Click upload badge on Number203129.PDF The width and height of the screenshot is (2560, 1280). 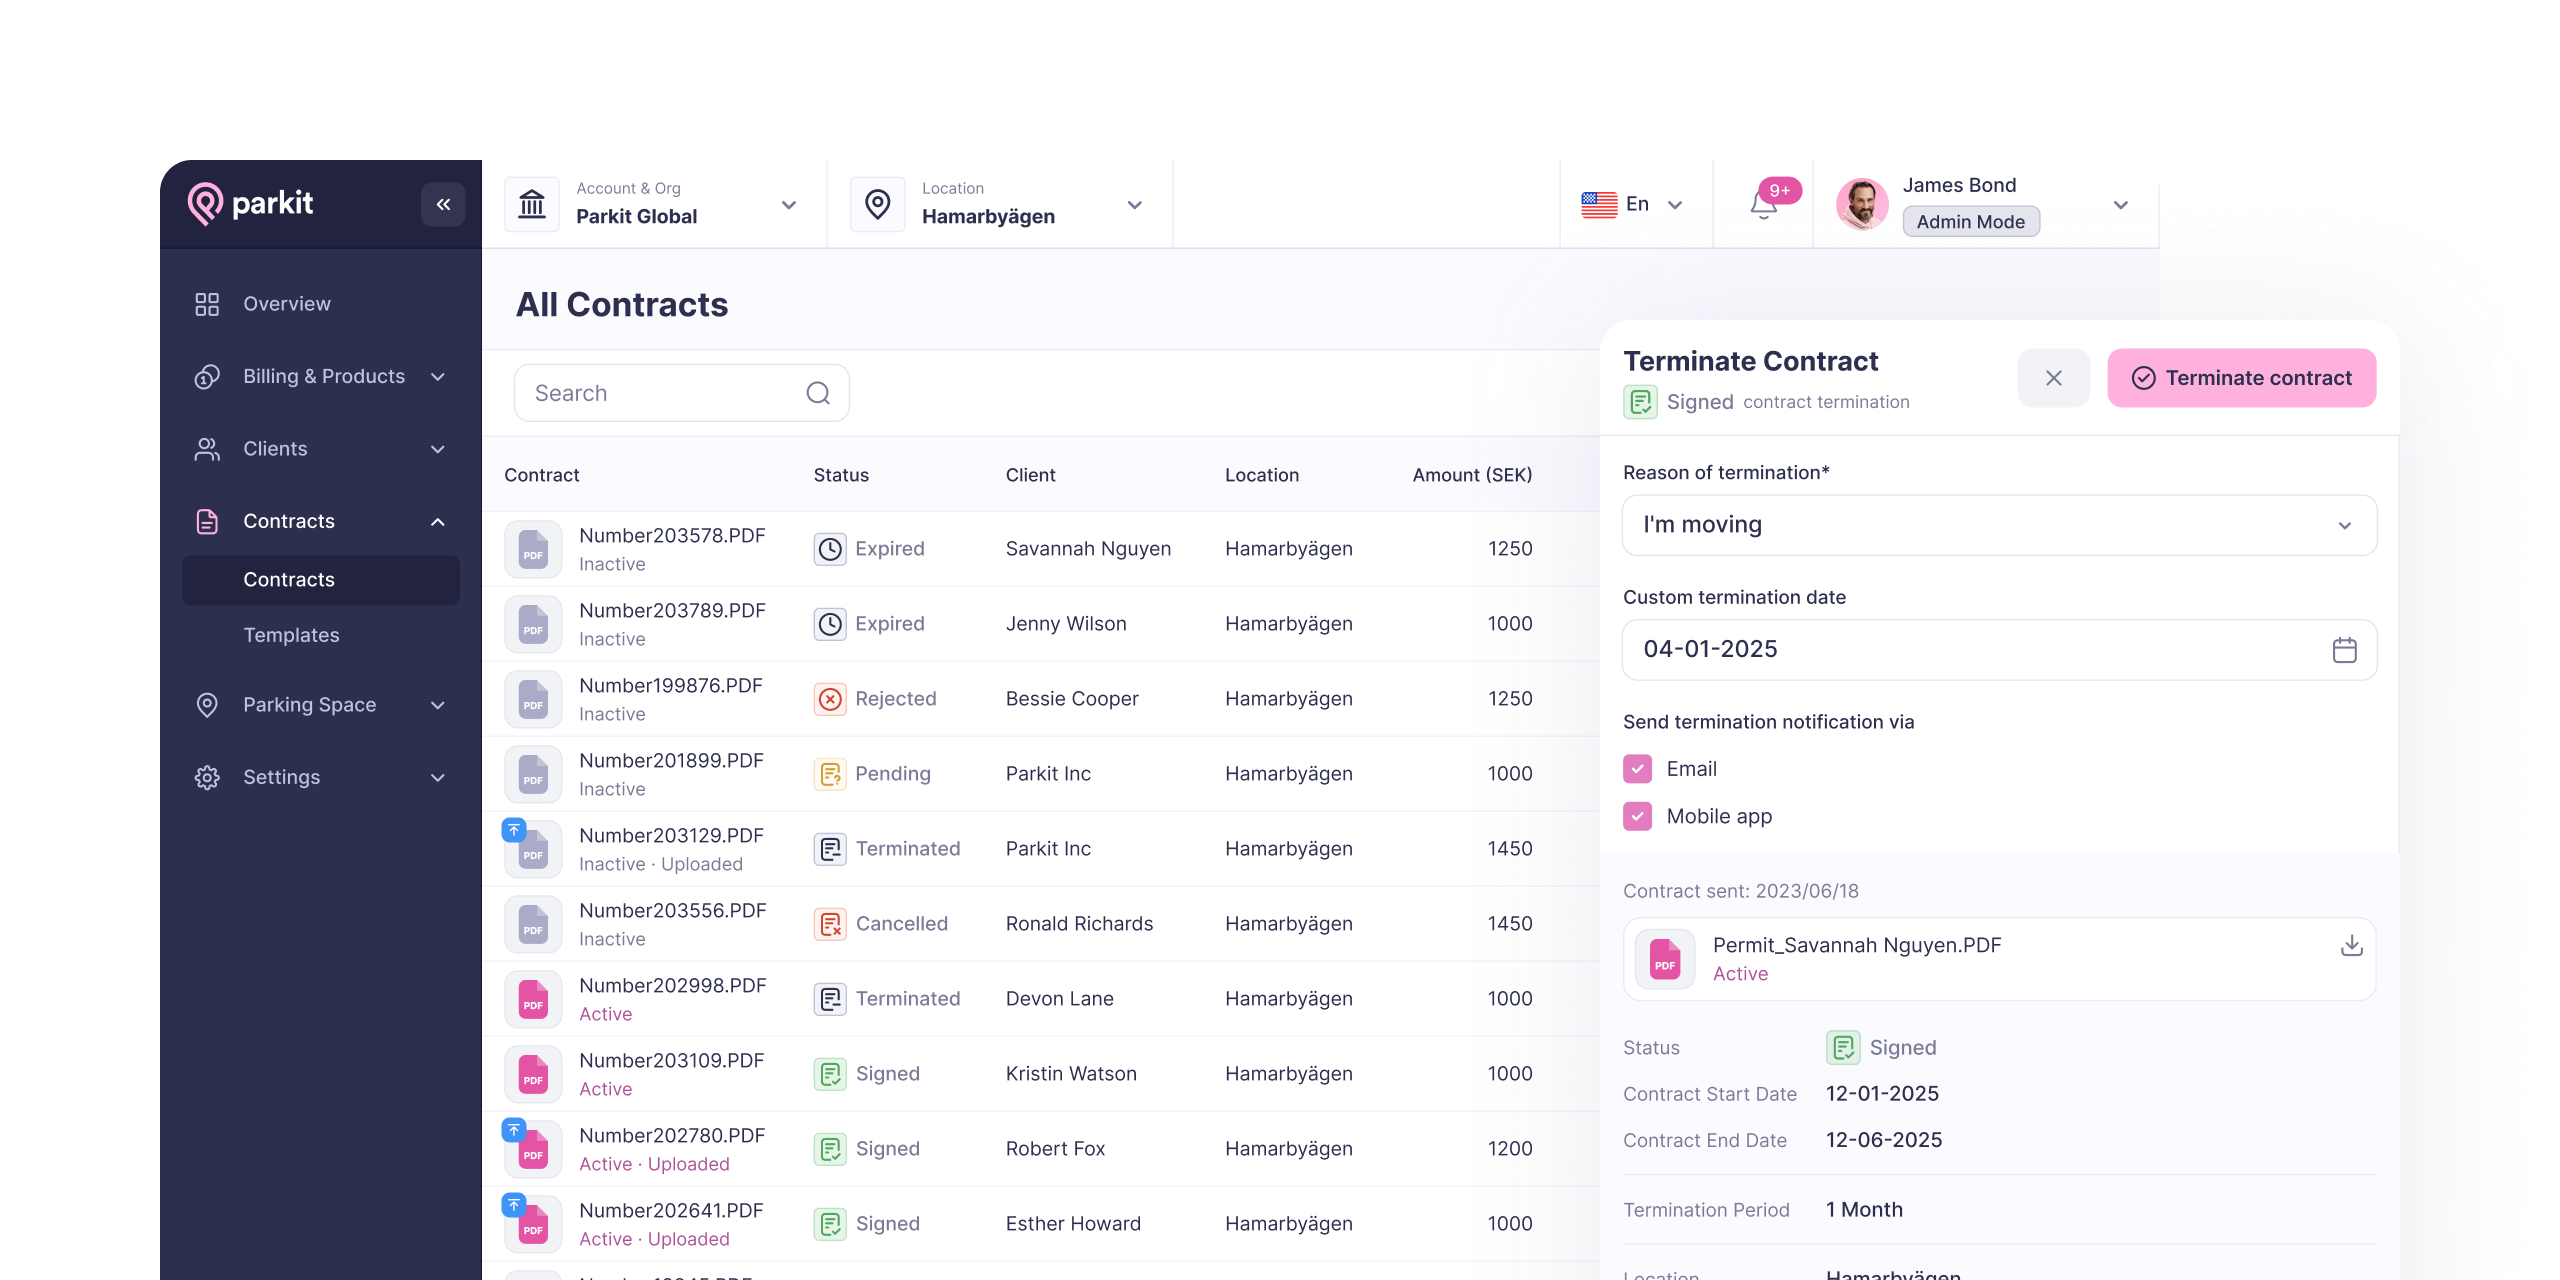click(514, 830)
